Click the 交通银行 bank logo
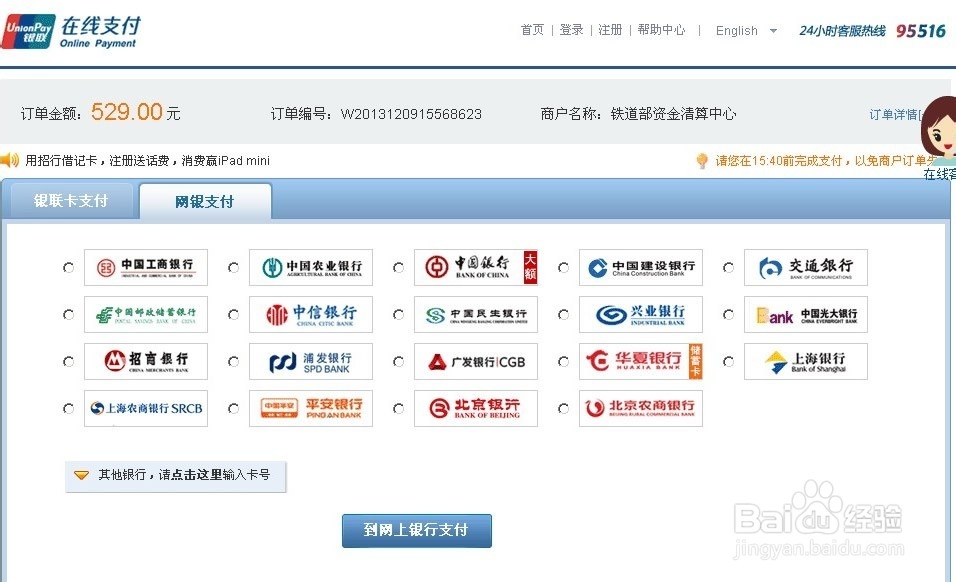956x582 pixels. [x=805, y=266]
